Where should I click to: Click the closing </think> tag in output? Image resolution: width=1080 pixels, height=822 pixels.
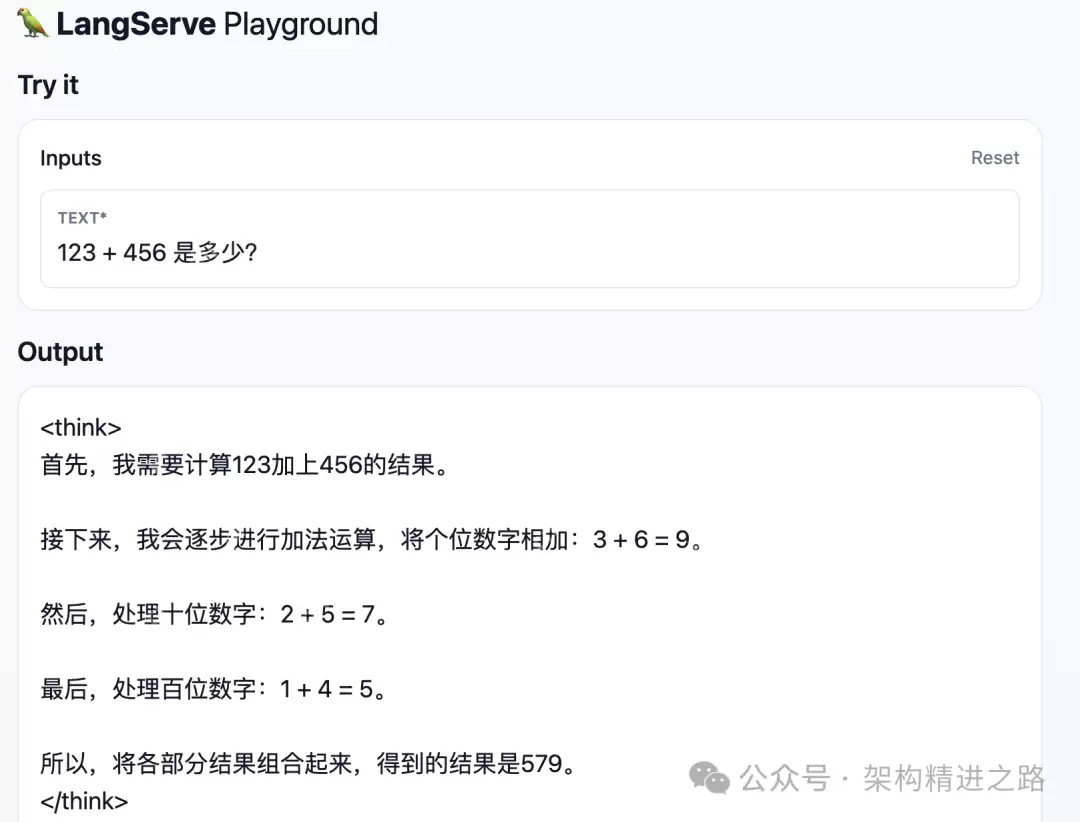coord(84,801)
